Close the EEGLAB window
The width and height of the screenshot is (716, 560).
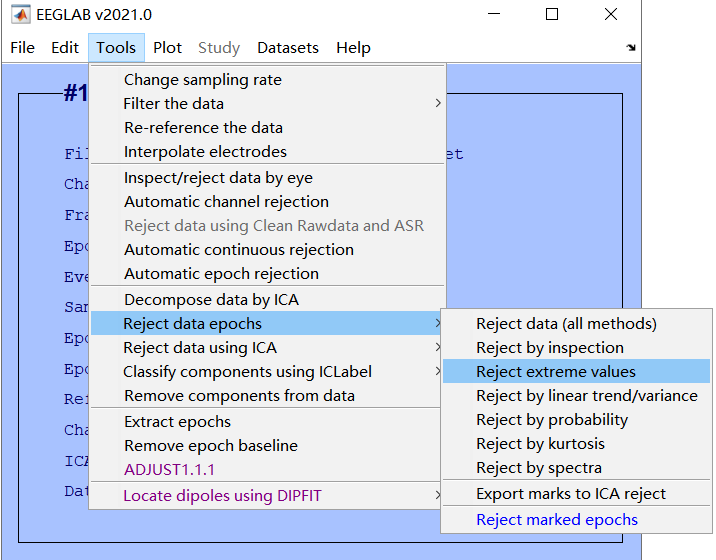[x=611, y=14]
